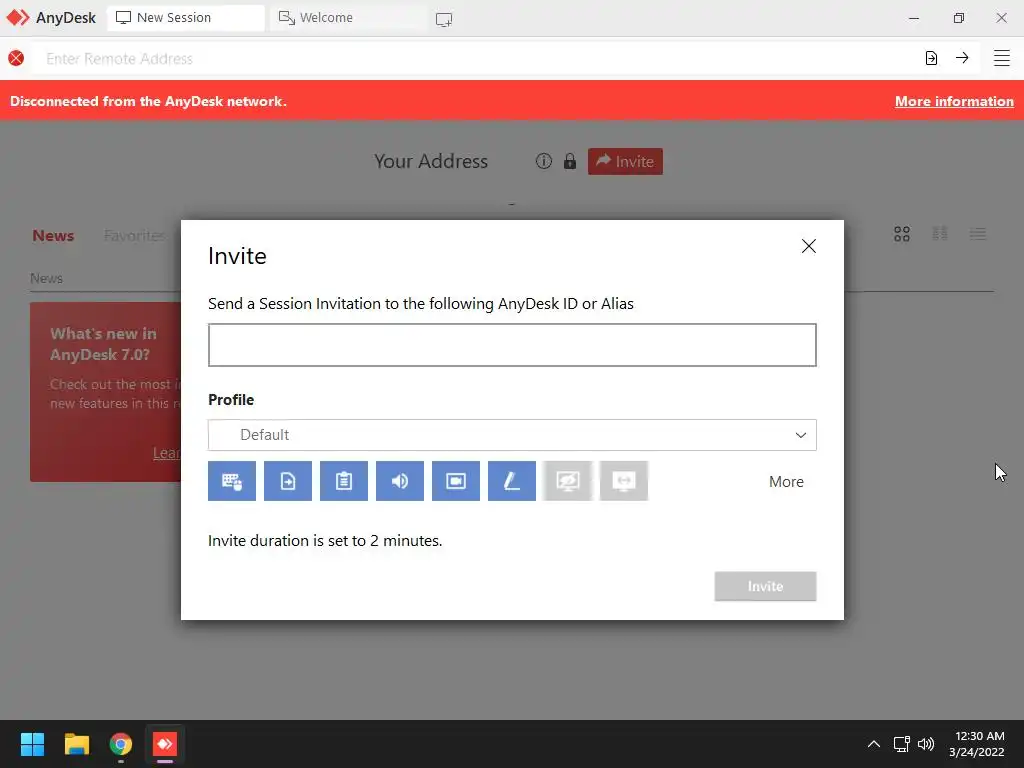Toggle privacy mode permission icon
1024x768 pixels.
pyautogui.click(x=568, y=481)
